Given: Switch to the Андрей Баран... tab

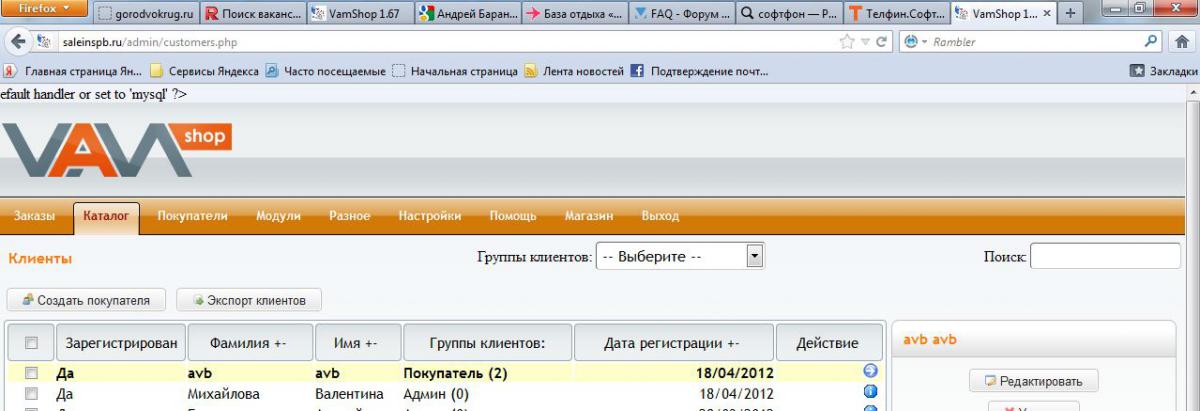Looking at the screenshot, I should pos(467,14).
